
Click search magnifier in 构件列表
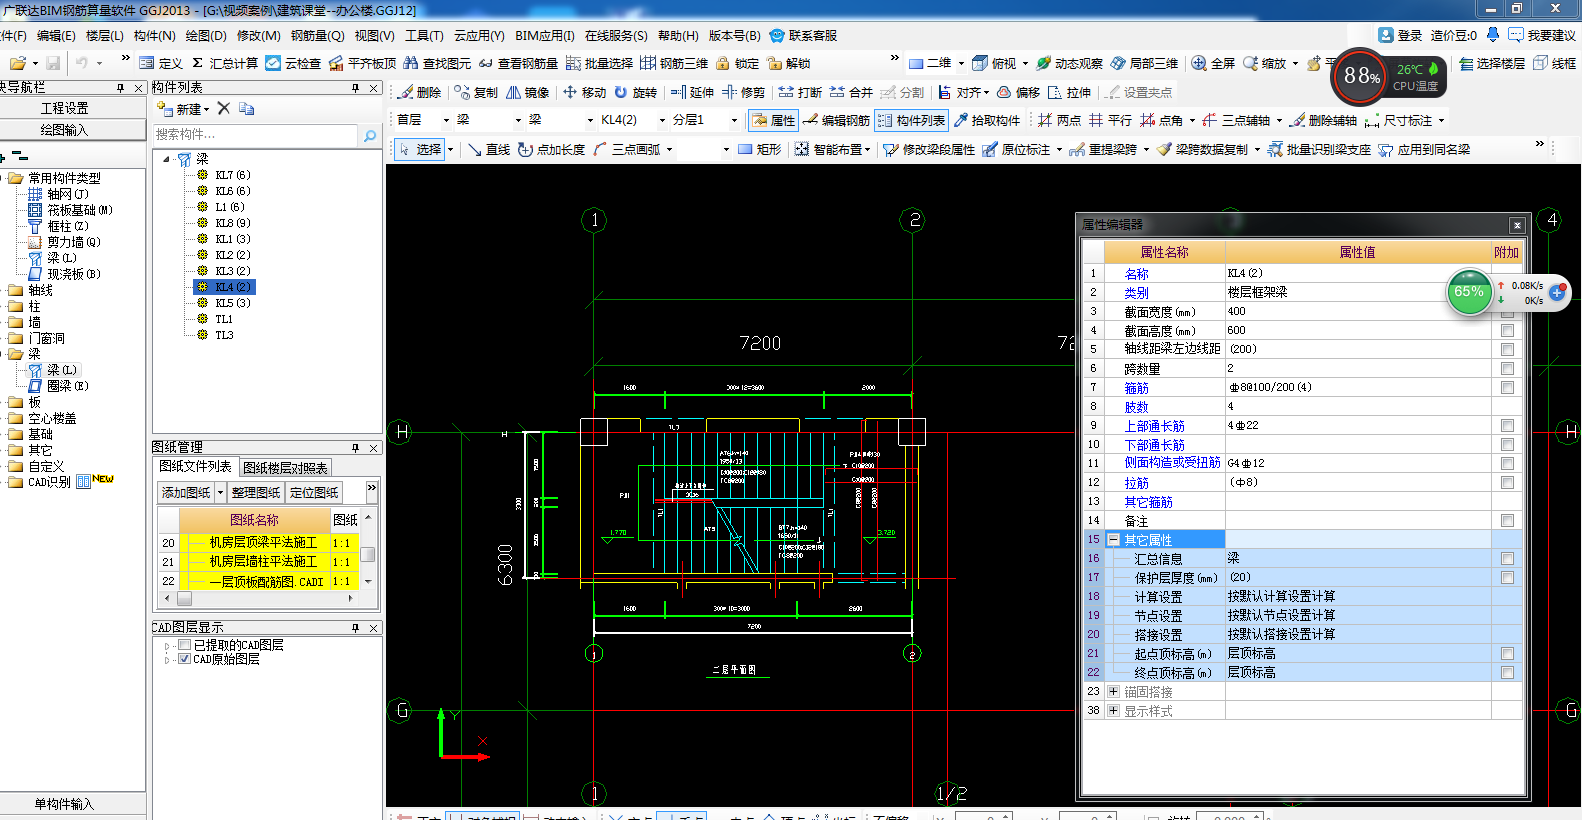tap(370, 135)
